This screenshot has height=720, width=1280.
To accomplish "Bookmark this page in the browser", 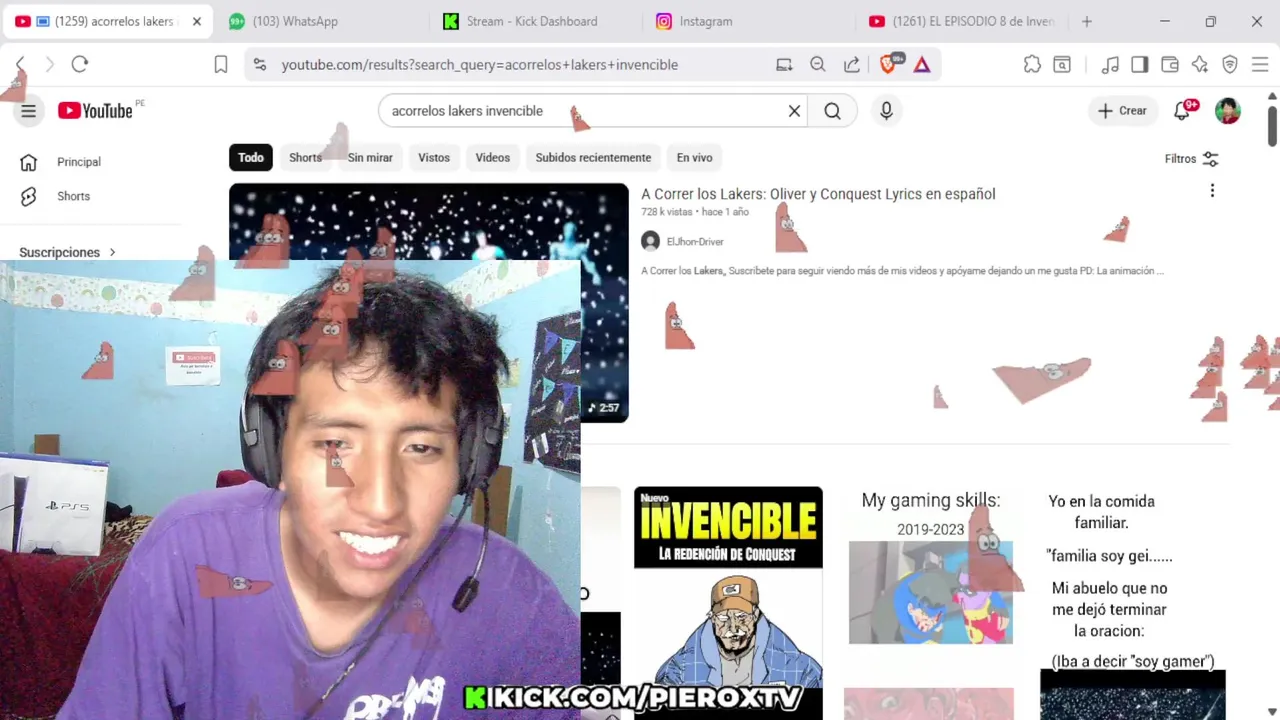I will (x=221, y=65).
